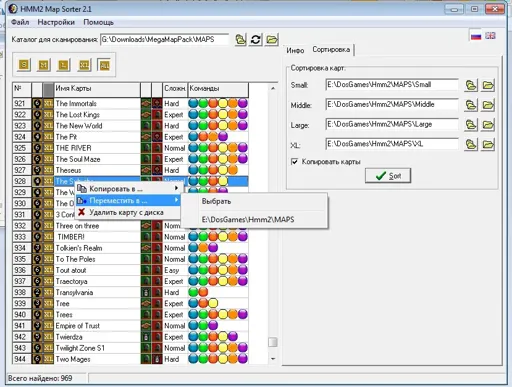Expand the Переместить в submenu arrow
512x387 pixels.
tap(176, 200)
